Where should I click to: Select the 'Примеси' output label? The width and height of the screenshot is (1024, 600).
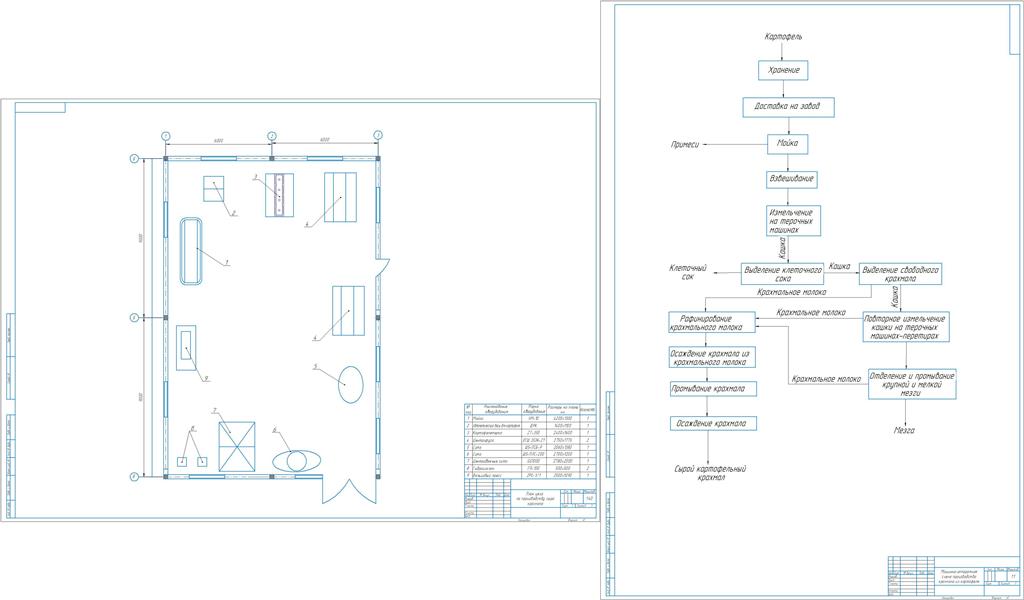click(685, 145)
